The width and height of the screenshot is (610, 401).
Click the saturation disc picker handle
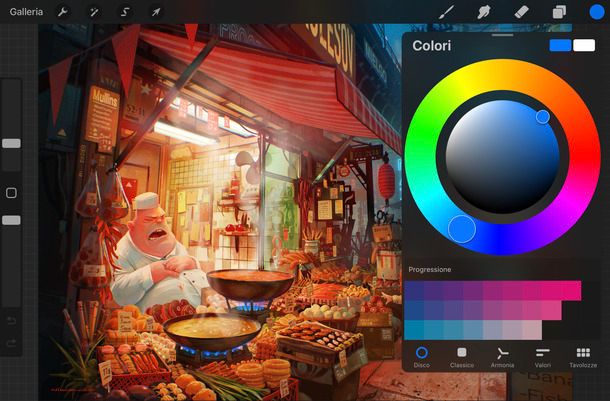pos(543,116)
